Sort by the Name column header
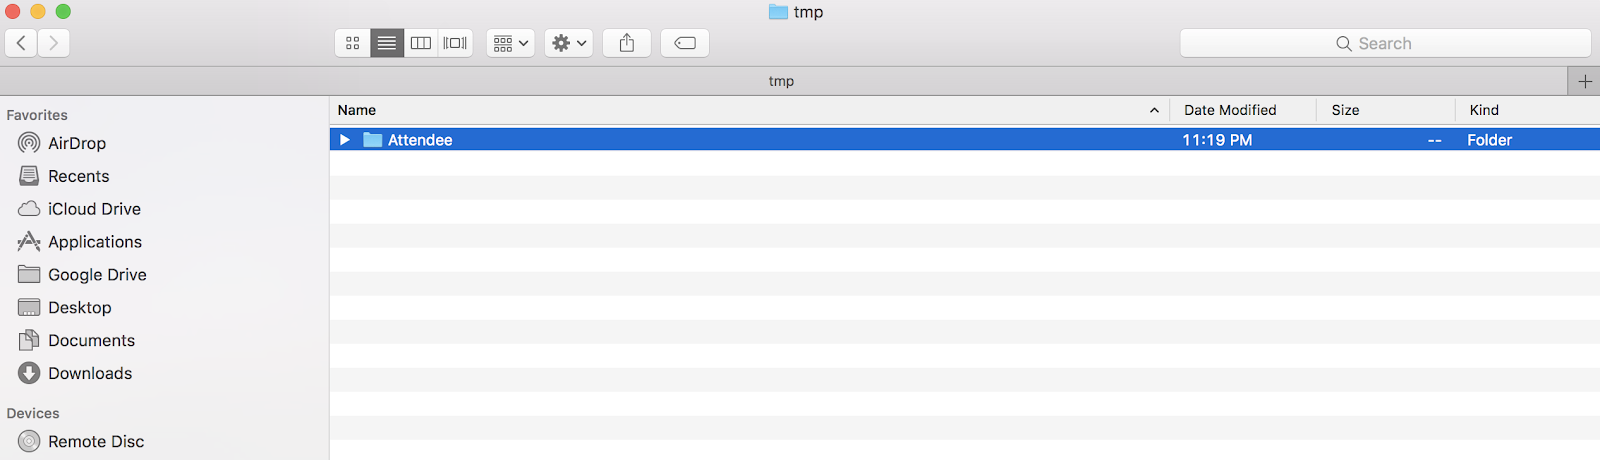1600x460 pixels. point(357,110)
